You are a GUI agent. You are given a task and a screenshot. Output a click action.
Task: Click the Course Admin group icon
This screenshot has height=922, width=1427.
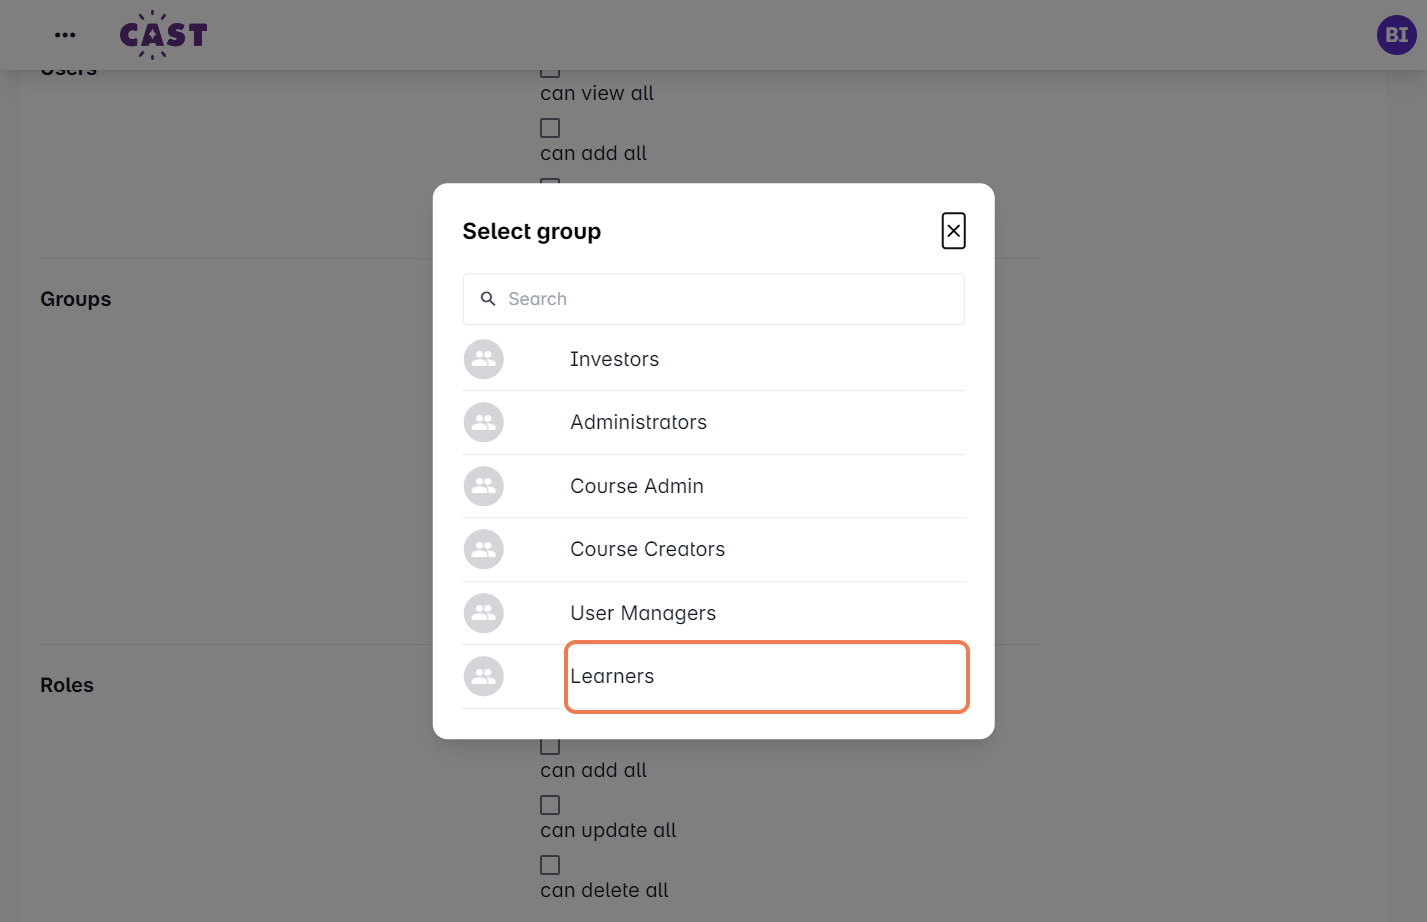tap(484, 486)
